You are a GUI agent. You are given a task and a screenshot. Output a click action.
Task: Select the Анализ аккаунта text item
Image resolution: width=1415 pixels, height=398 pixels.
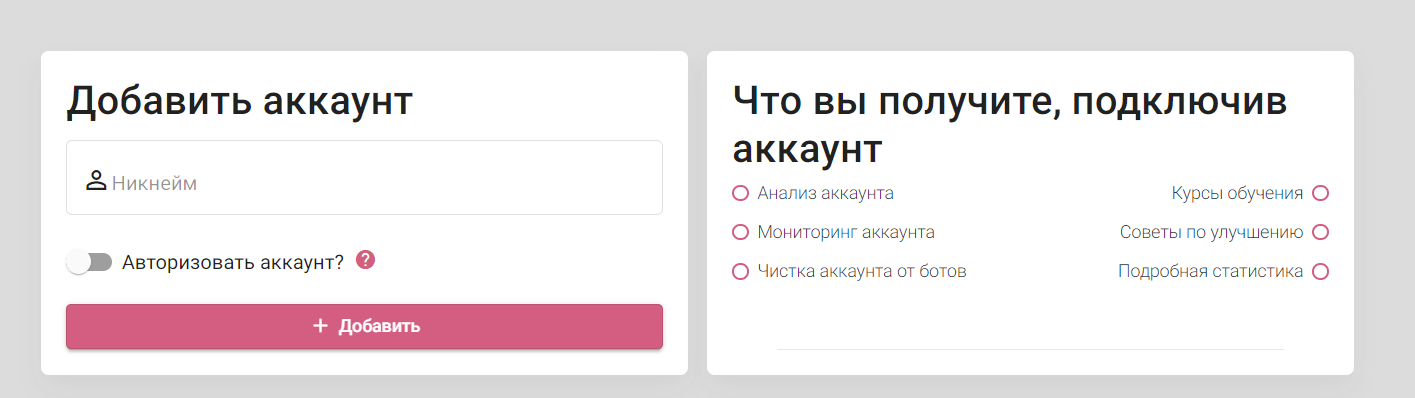coord(826,193)
